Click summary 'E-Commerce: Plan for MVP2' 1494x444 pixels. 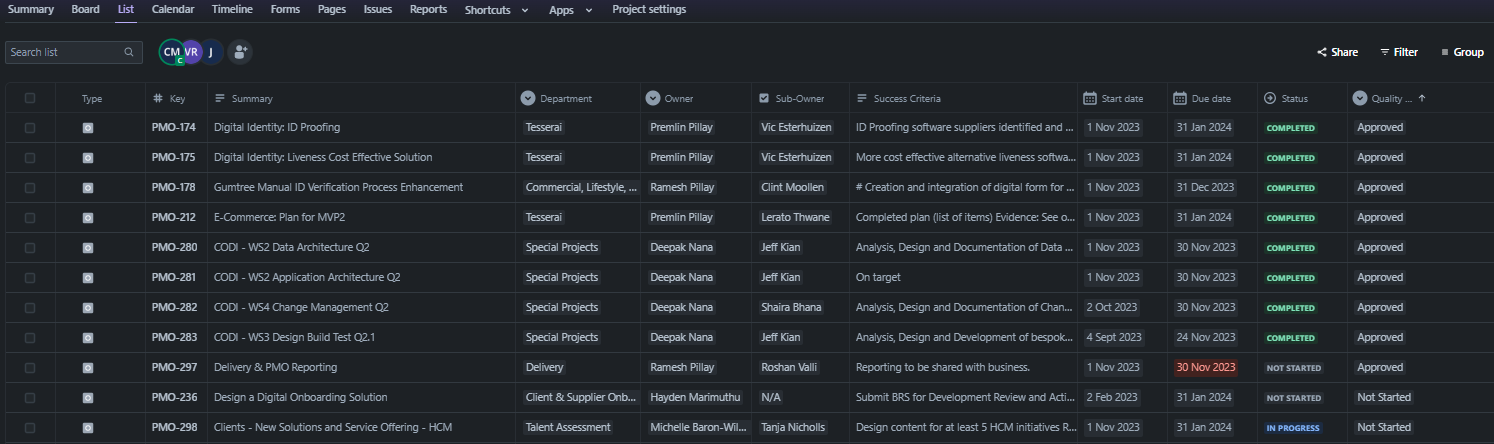pos(279,218)
